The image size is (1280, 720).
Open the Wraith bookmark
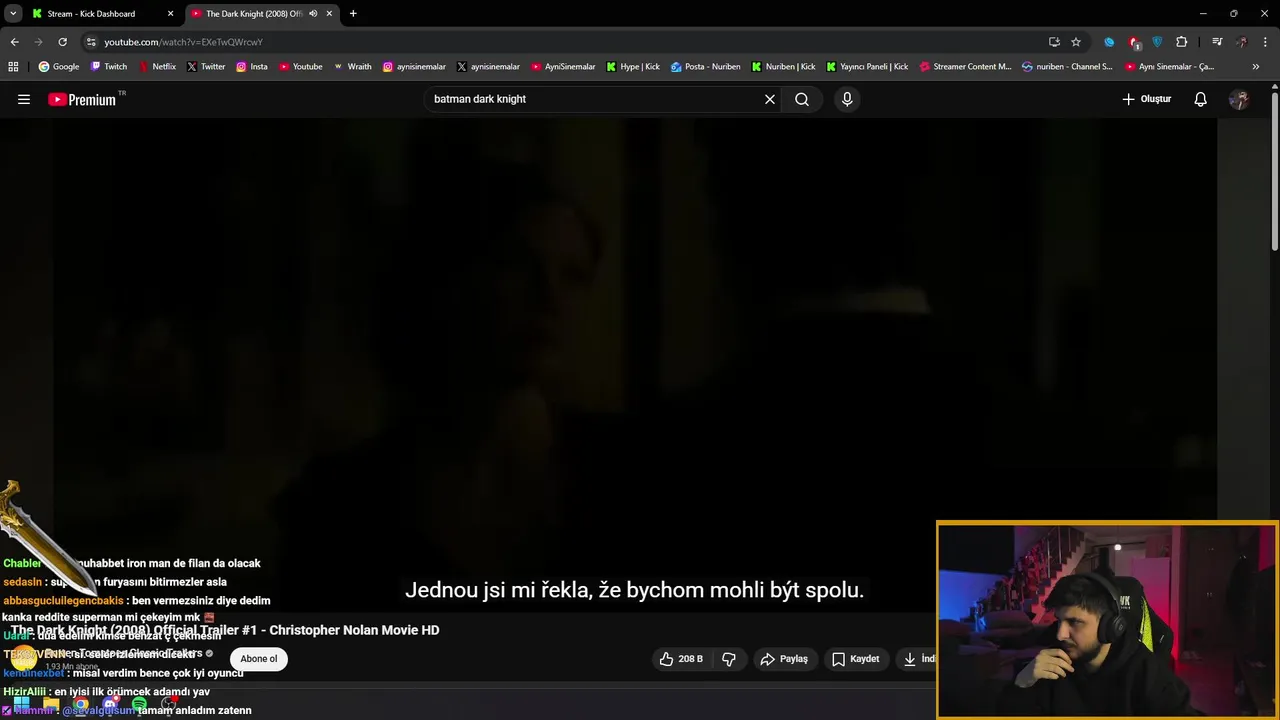click(353, 67)
